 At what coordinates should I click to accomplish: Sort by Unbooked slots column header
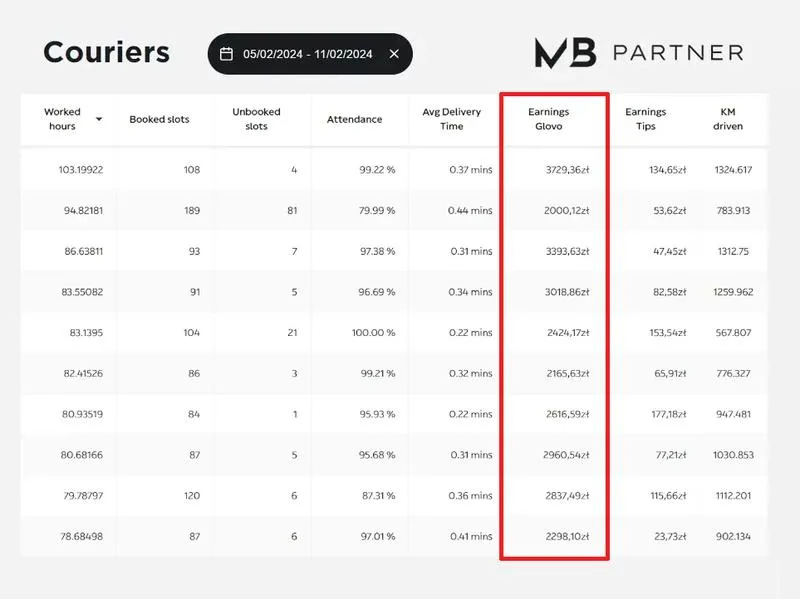tap(256, 120)
